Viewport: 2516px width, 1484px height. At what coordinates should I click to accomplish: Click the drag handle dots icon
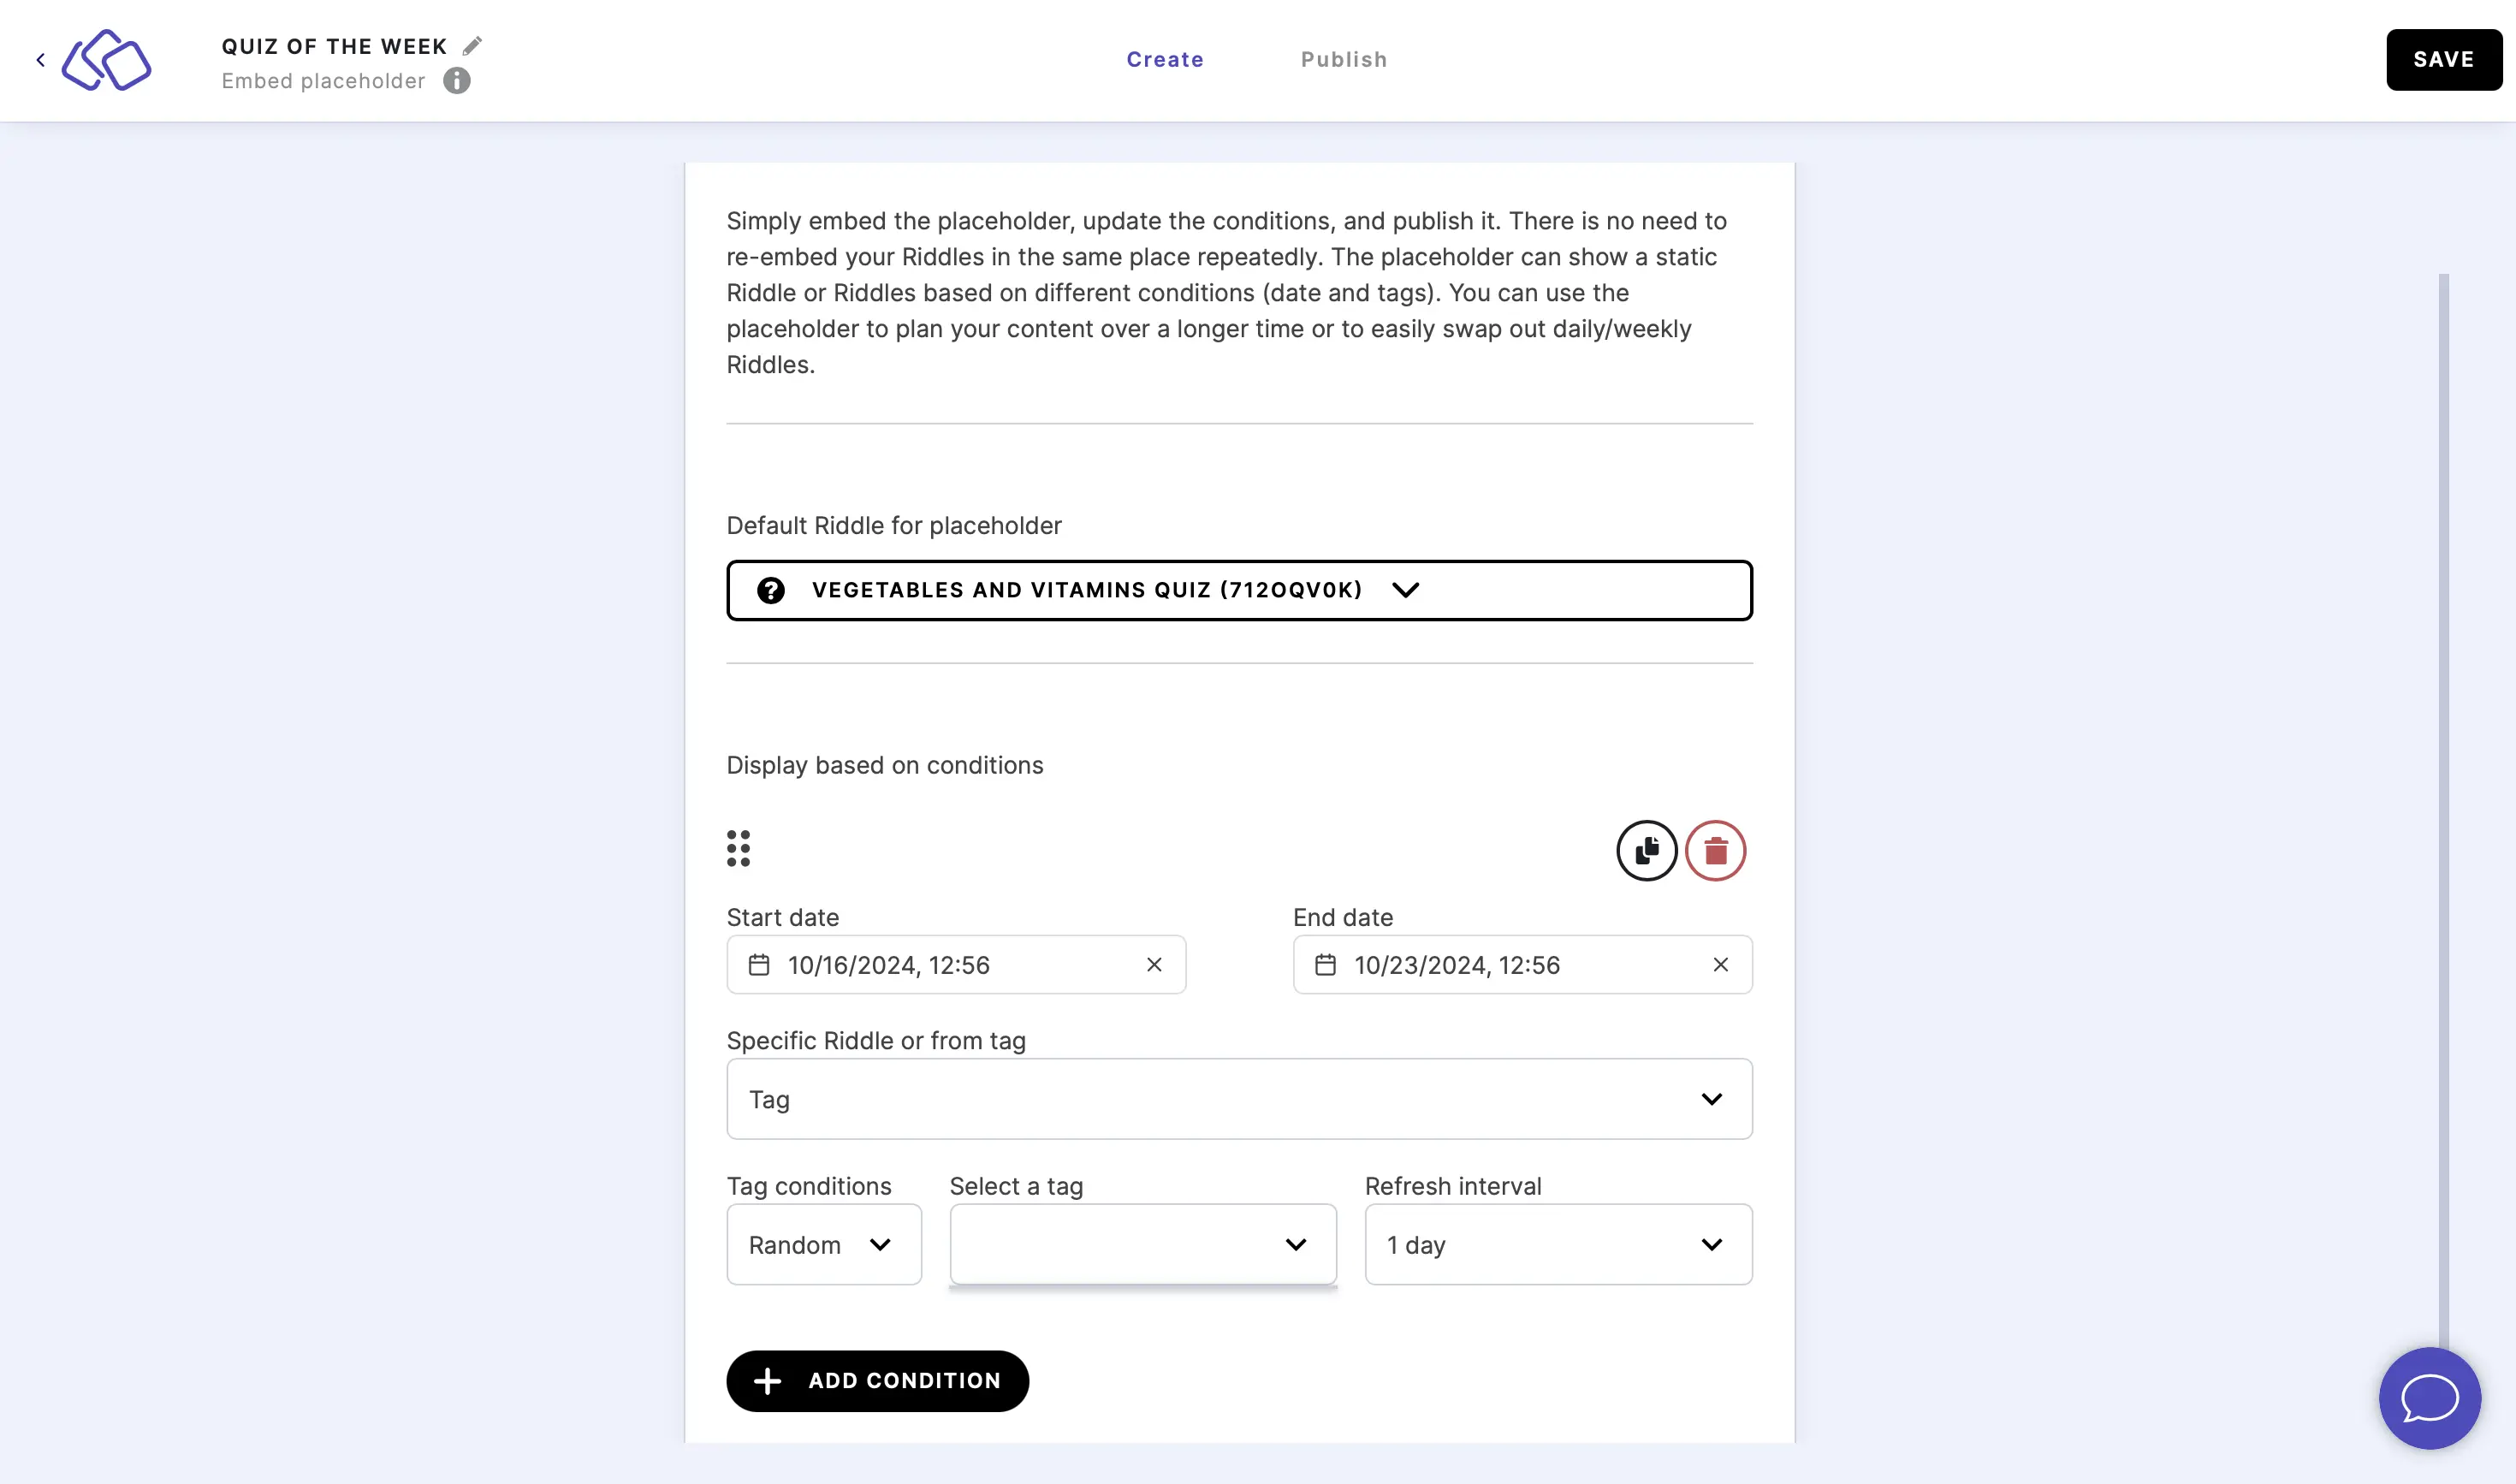(738, 850)
